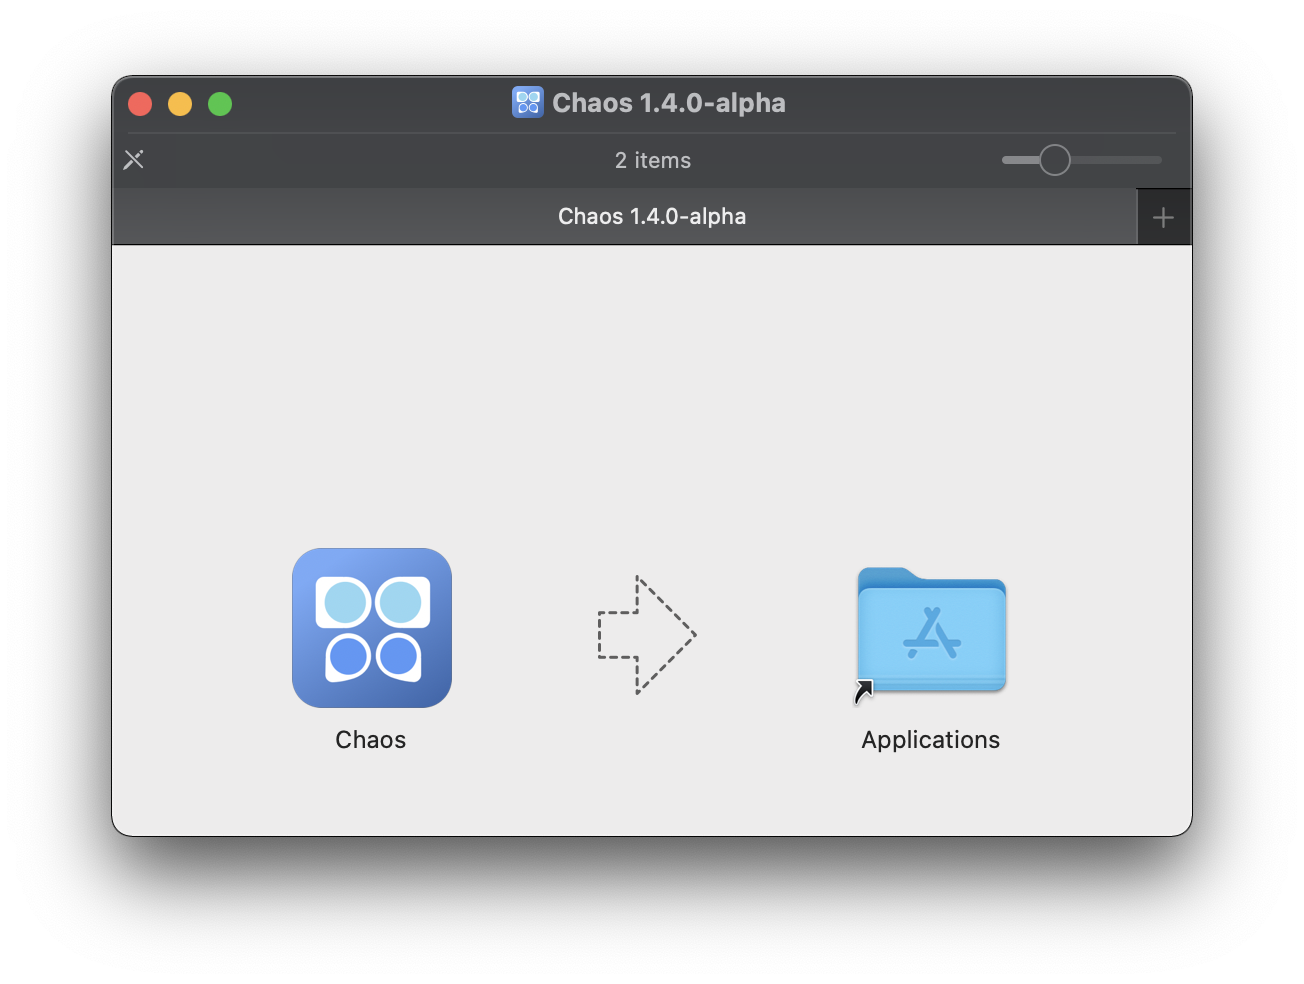Image resolution: width=1304 pixels, height=984 pixels.
Task: Click the Chaos proxy icon in the title bar
Action: coord(527,103)
